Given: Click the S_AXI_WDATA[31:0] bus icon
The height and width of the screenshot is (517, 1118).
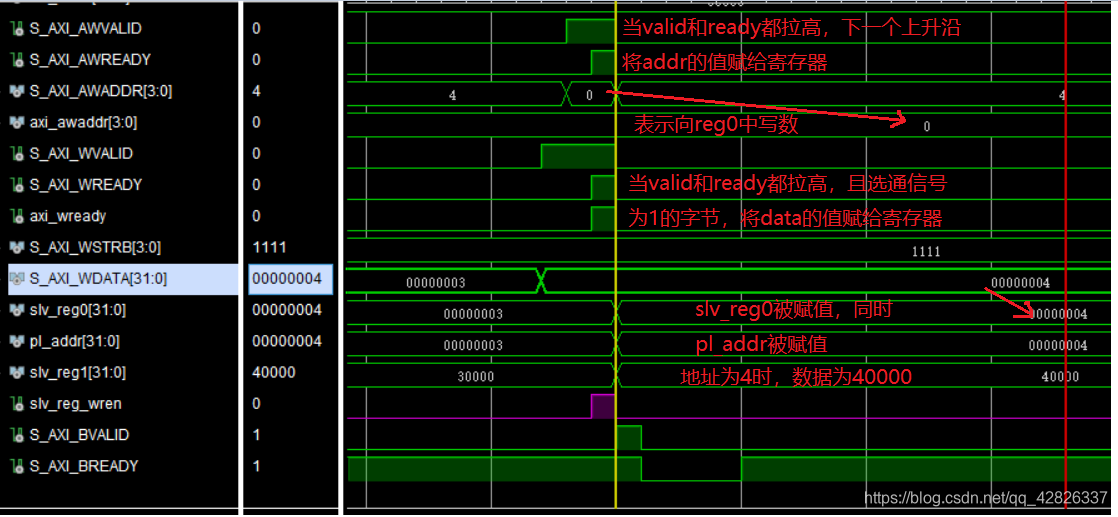Looking at the screenshot, I should point(17,279).
